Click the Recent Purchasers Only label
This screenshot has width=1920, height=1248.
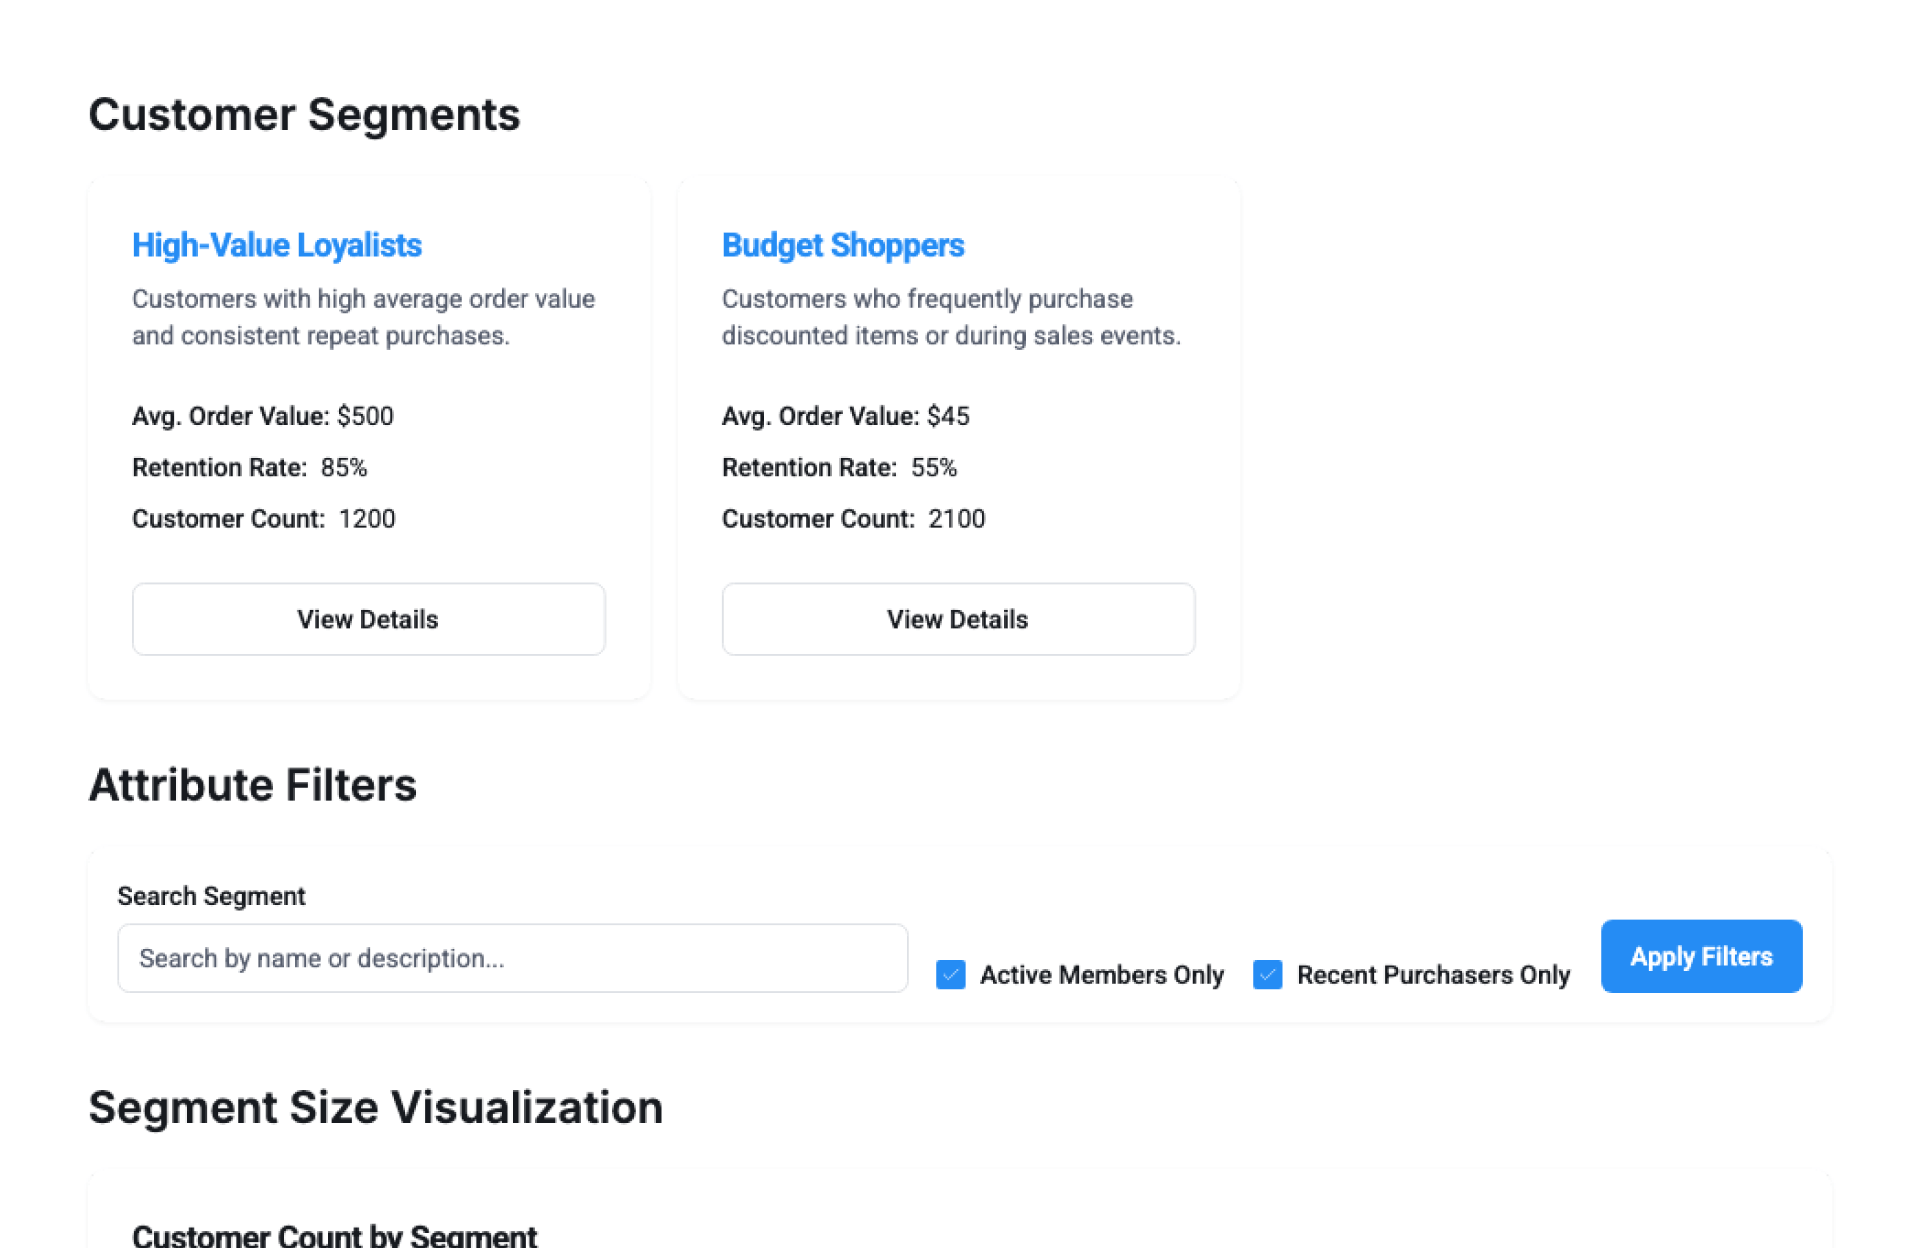[1432, 975]
